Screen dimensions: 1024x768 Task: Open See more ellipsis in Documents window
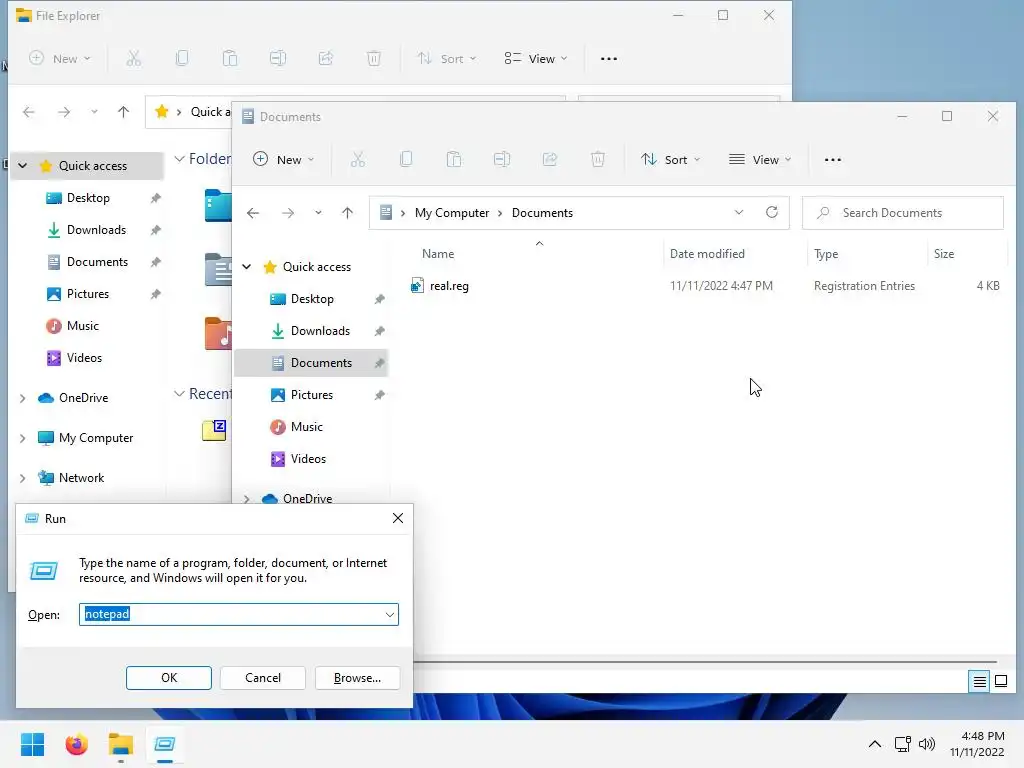pyautogui.click(x=833, y=160)
